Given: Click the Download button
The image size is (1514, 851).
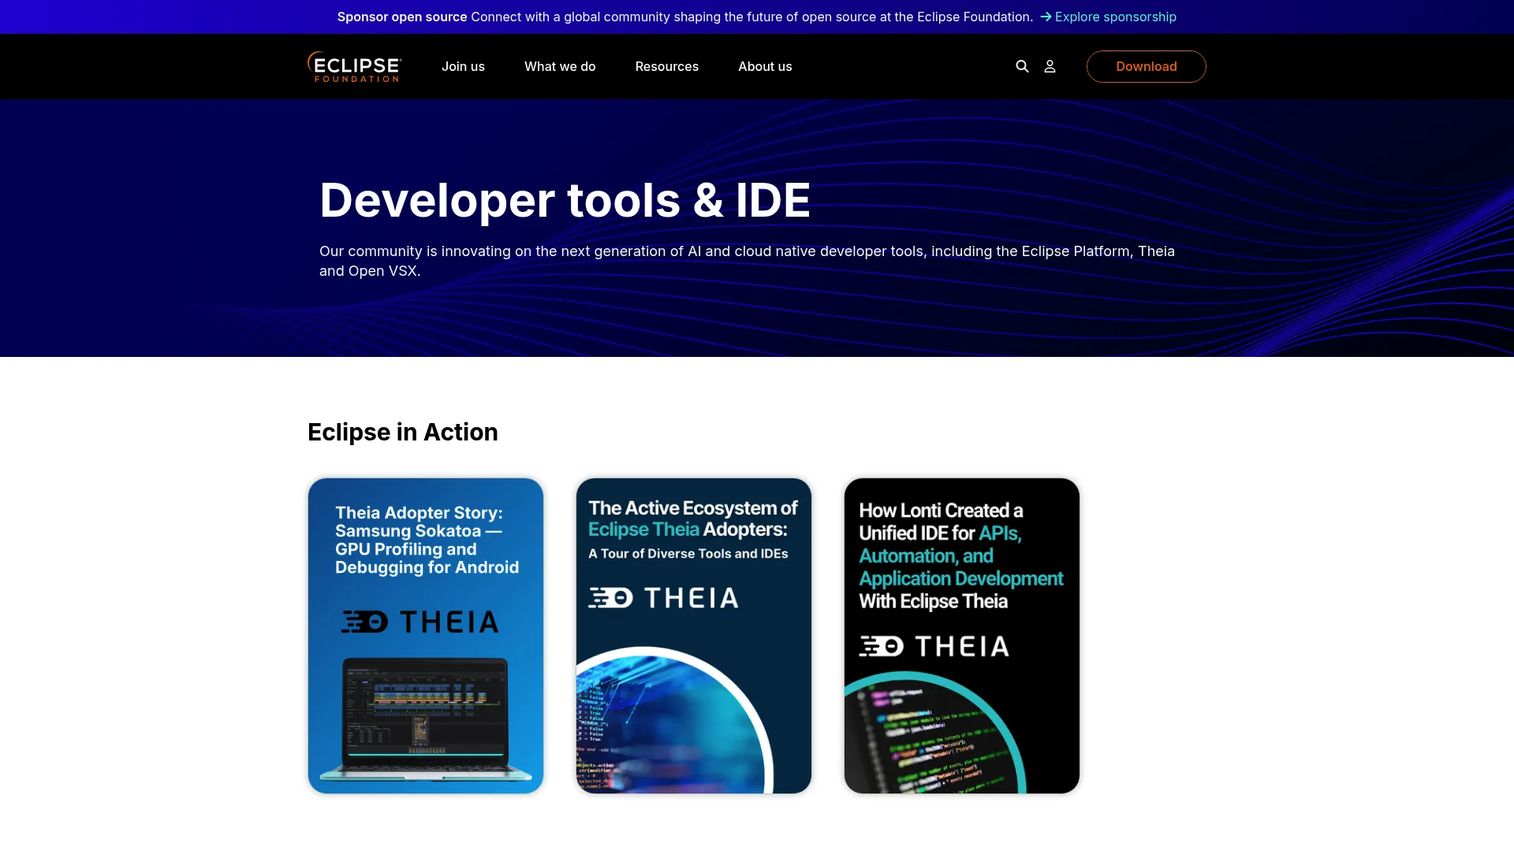Looking at the screenshot, I should pyautogui.click(x=1146, y=66).
